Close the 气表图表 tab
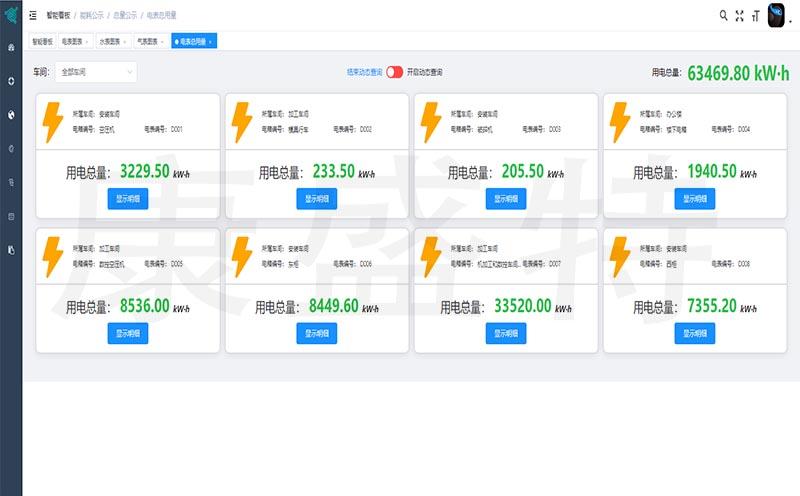 pos(162,42)
